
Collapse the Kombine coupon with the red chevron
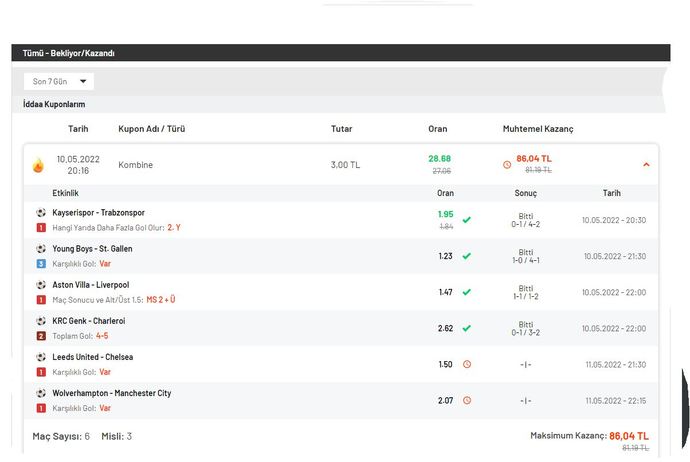coord(646,165)
